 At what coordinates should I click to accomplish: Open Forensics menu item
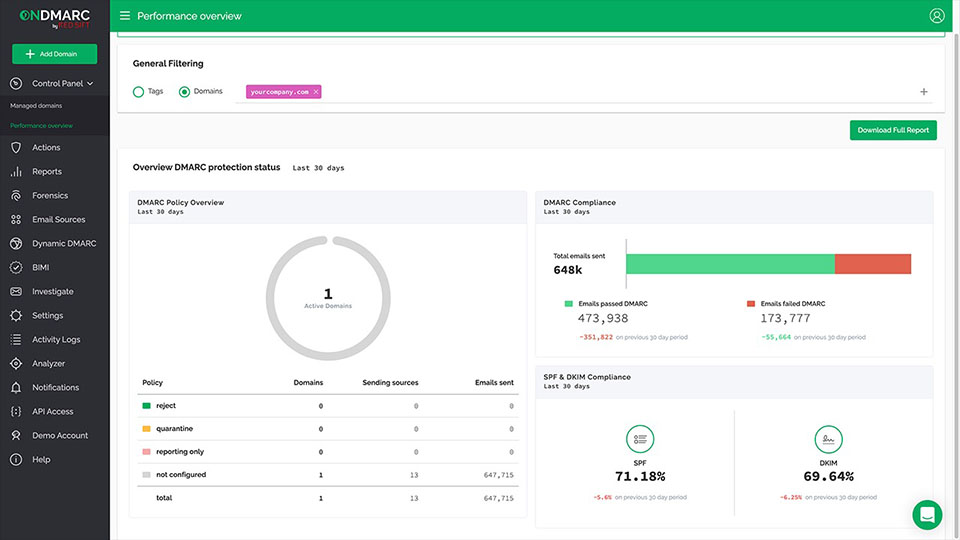pos(50,195)
